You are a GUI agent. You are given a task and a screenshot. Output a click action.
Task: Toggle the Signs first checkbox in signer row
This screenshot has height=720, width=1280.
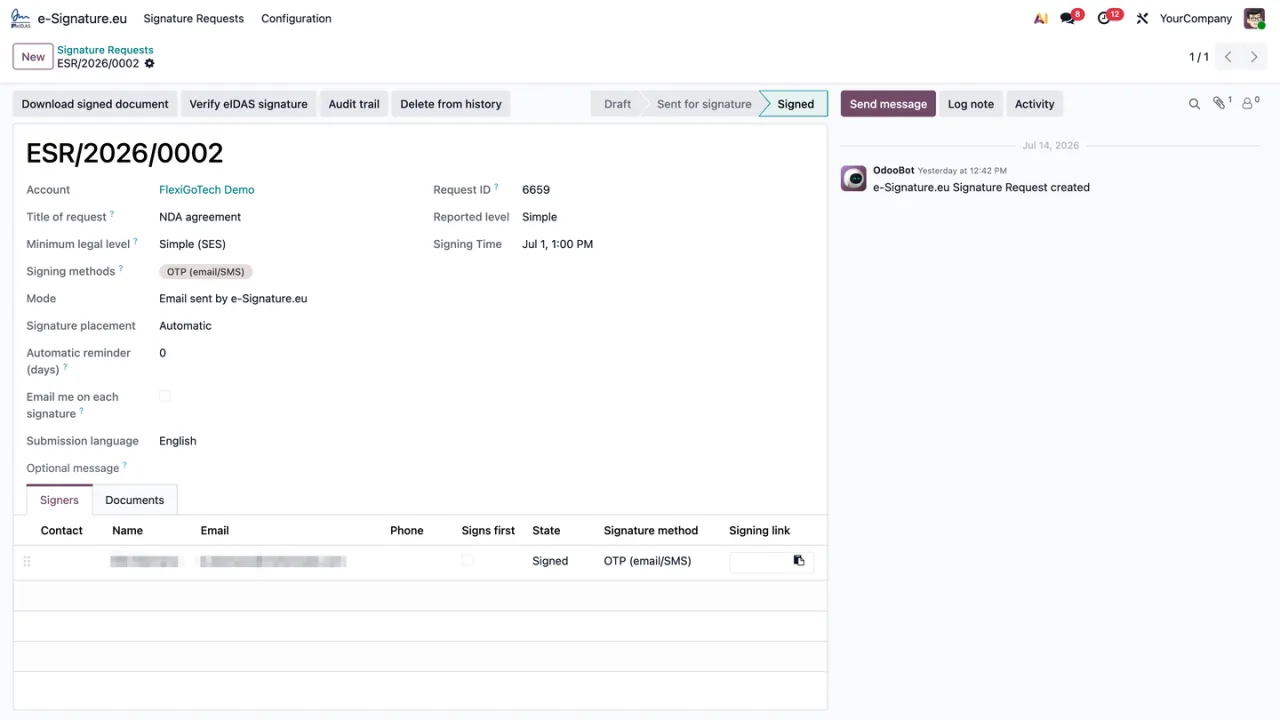click(467, 561)
